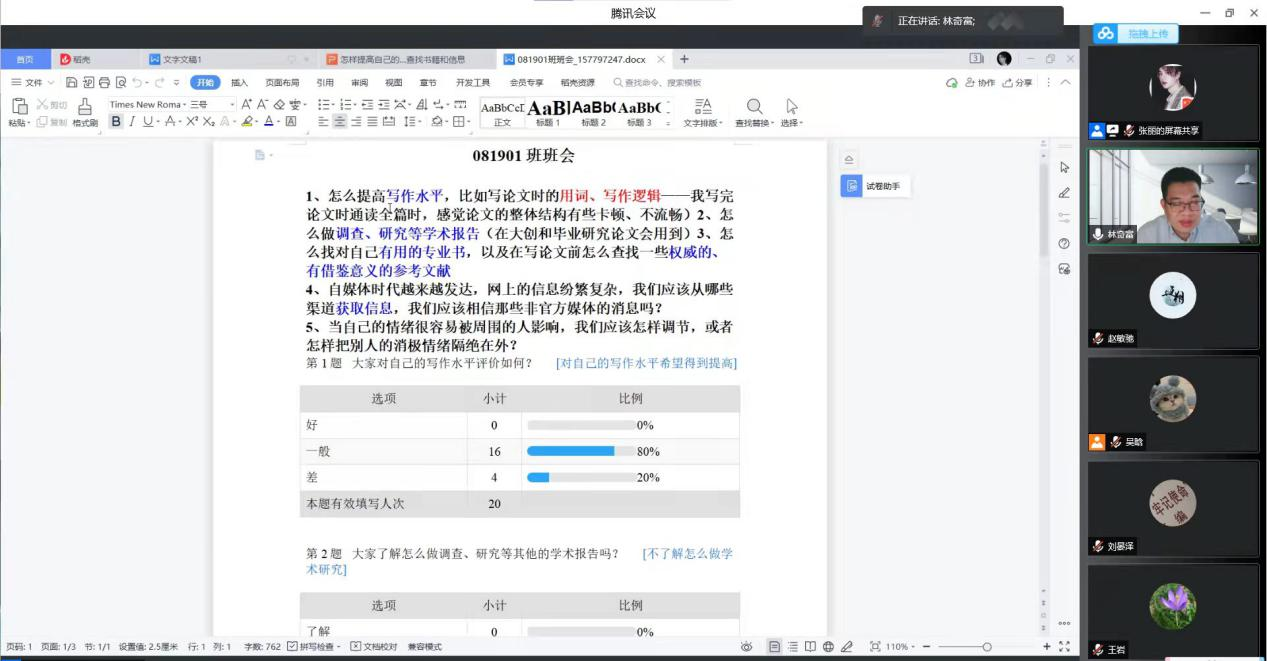1267x661 pixels.
Task: Open the Times New Roman font dropdown
Action: click(146, 104)
